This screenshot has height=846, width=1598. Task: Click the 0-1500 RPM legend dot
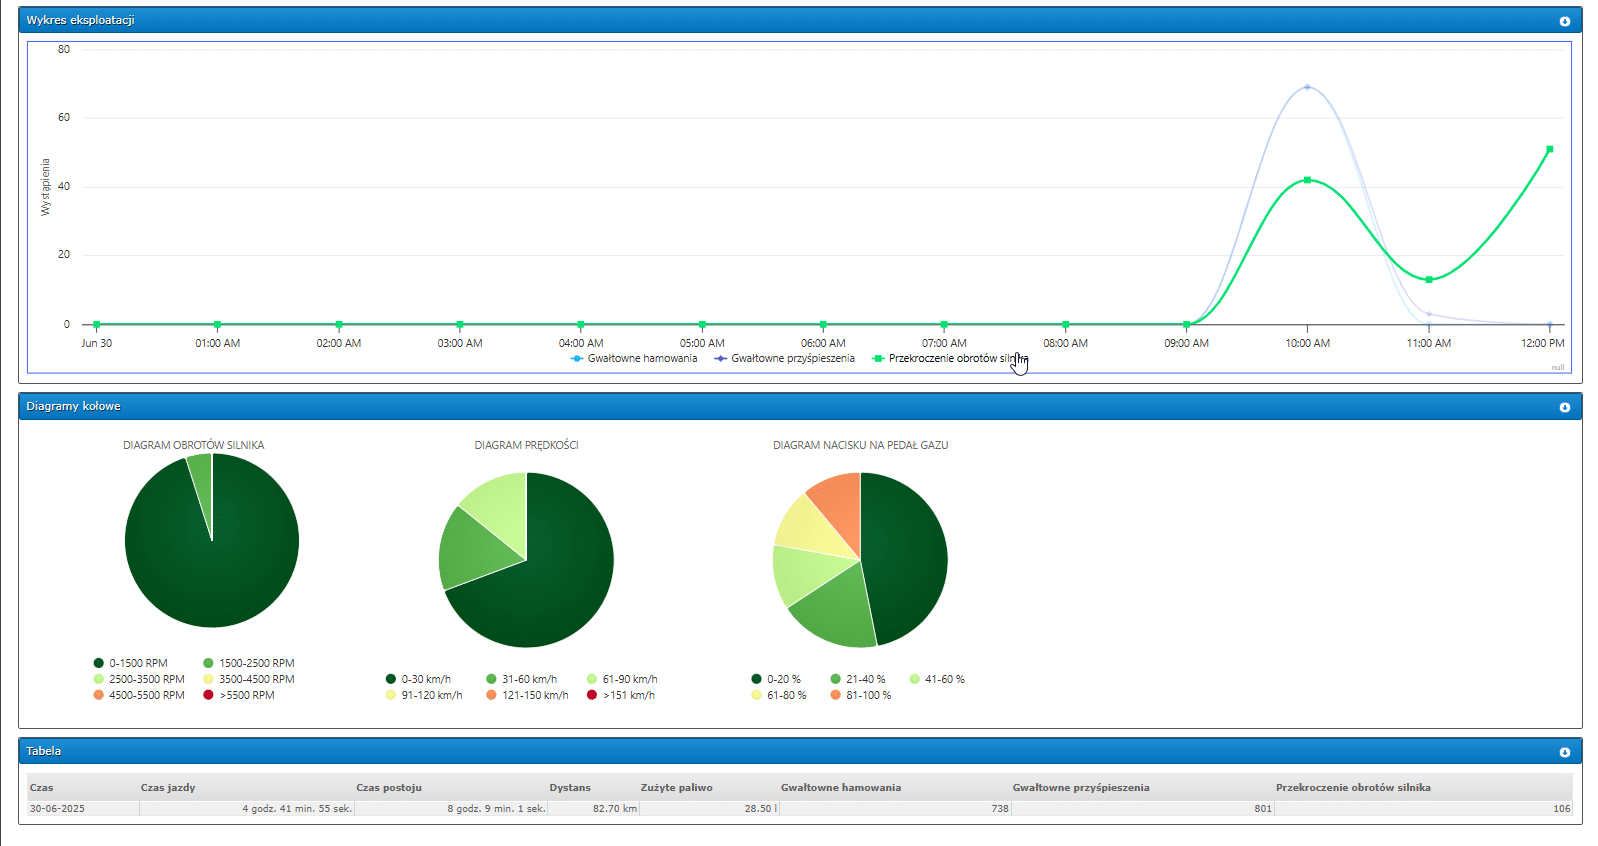98,663
